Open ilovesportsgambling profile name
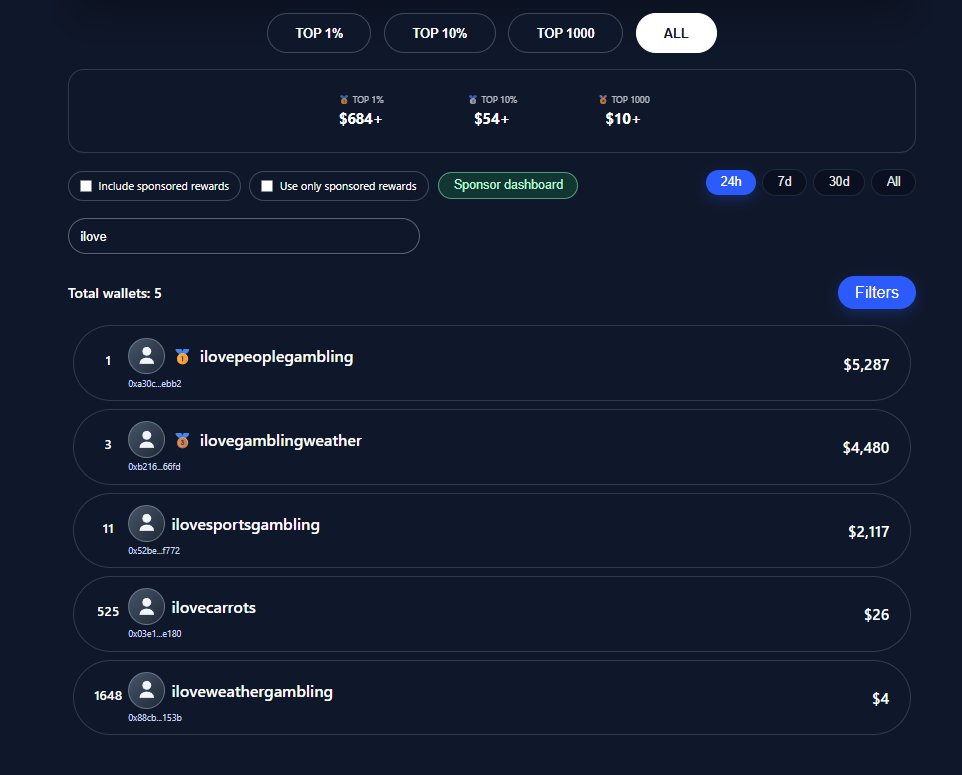The height and width of the screenshot is (775, 962). (x=245, y=525)
